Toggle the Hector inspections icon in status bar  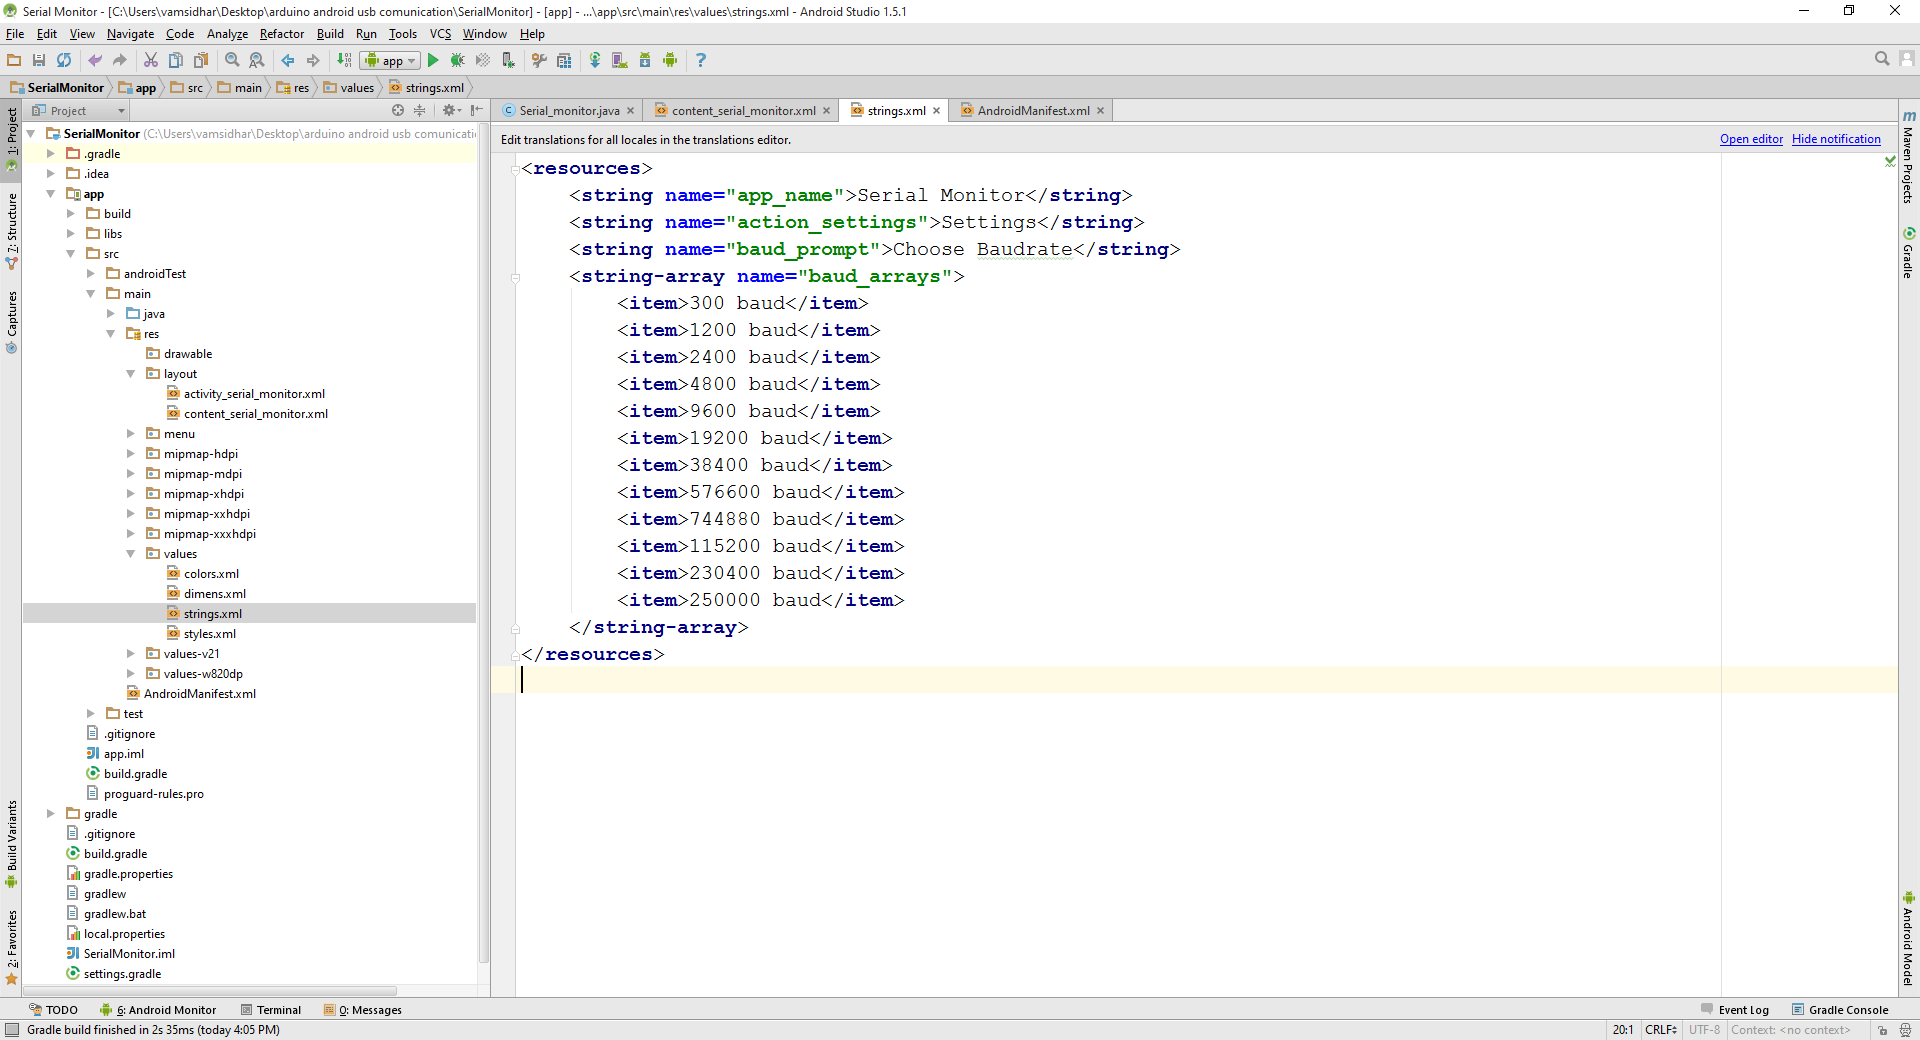pyautogui.click(x=1905, y=1030)
